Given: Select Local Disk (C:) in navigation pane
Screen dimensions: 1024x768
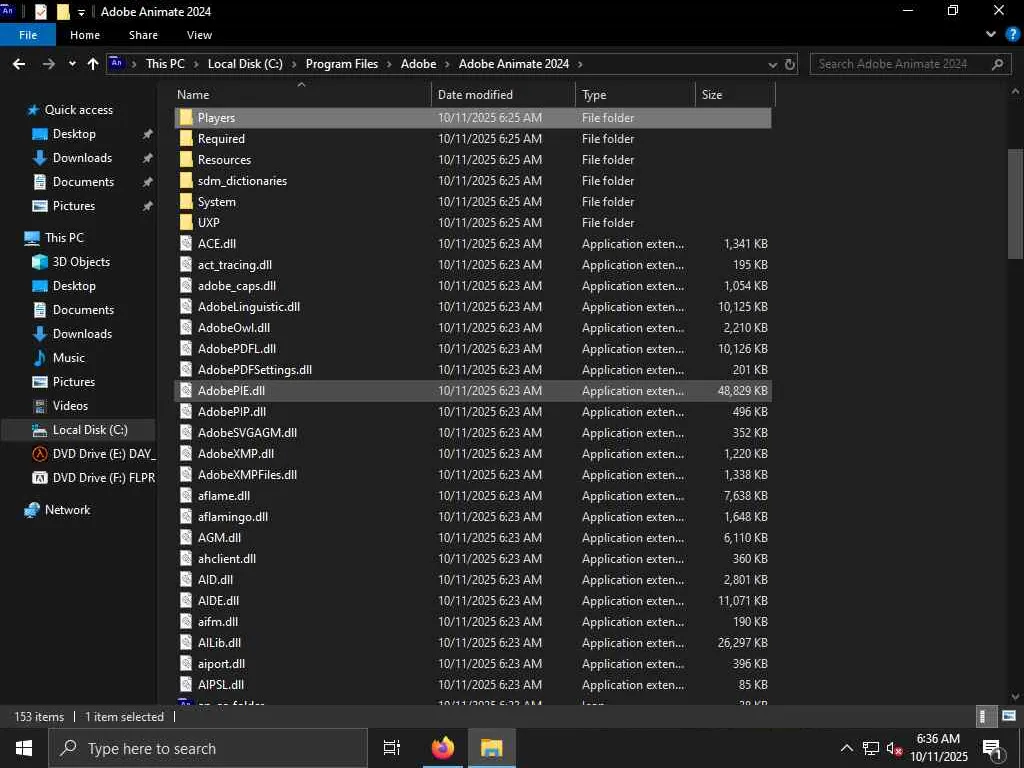Looking at the screenshot, I should 90,430.
